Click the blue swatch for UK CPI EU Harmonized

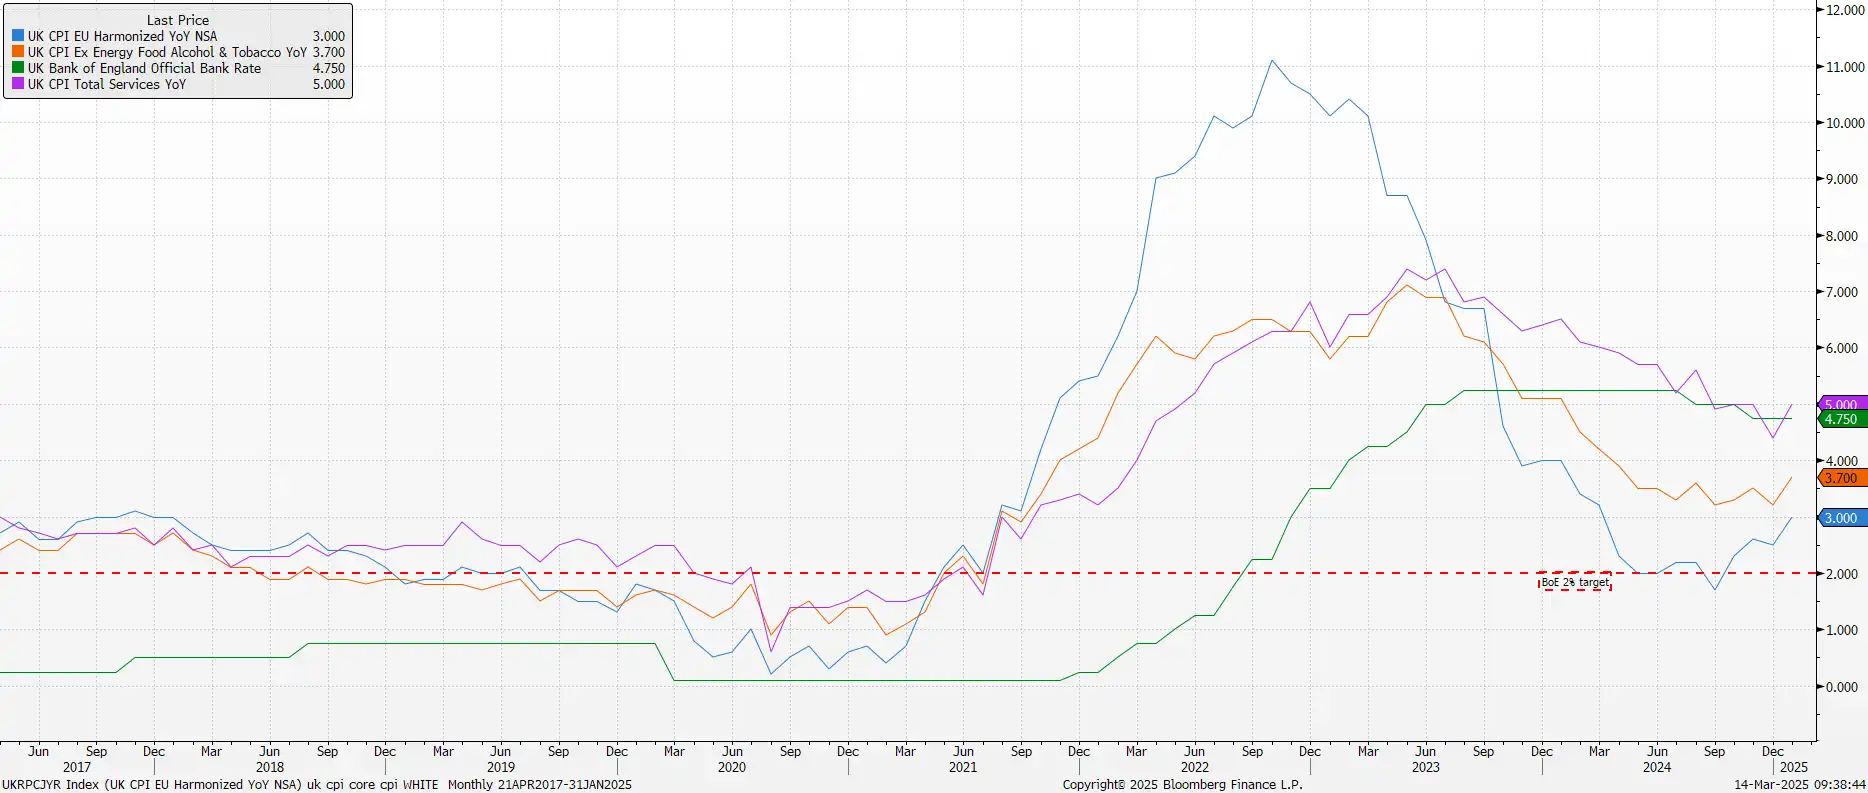coord(17,36)
